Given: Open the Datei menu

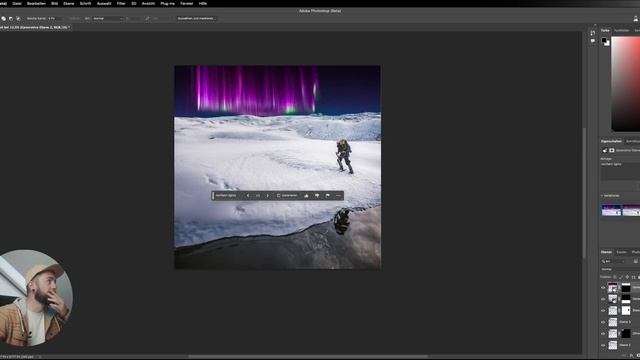Looking at the screenshot, I should [x=17, y=3].
